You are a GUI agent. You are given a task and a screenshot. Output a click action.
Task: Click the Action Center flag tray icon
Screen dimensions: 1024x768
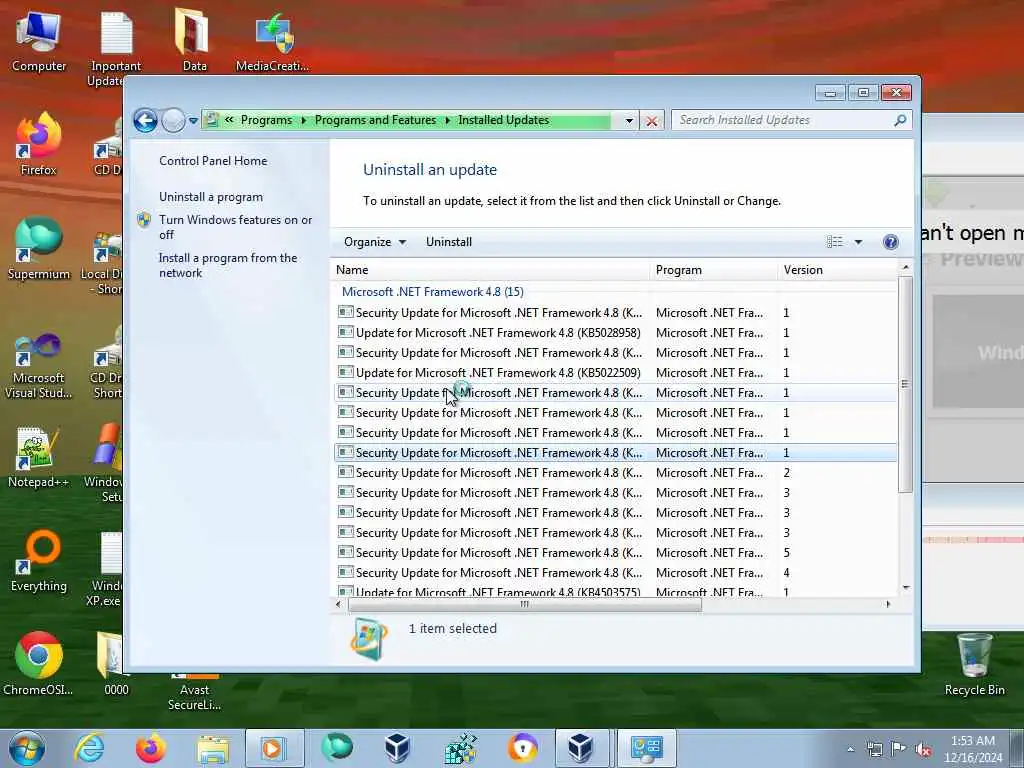(899, 749)
